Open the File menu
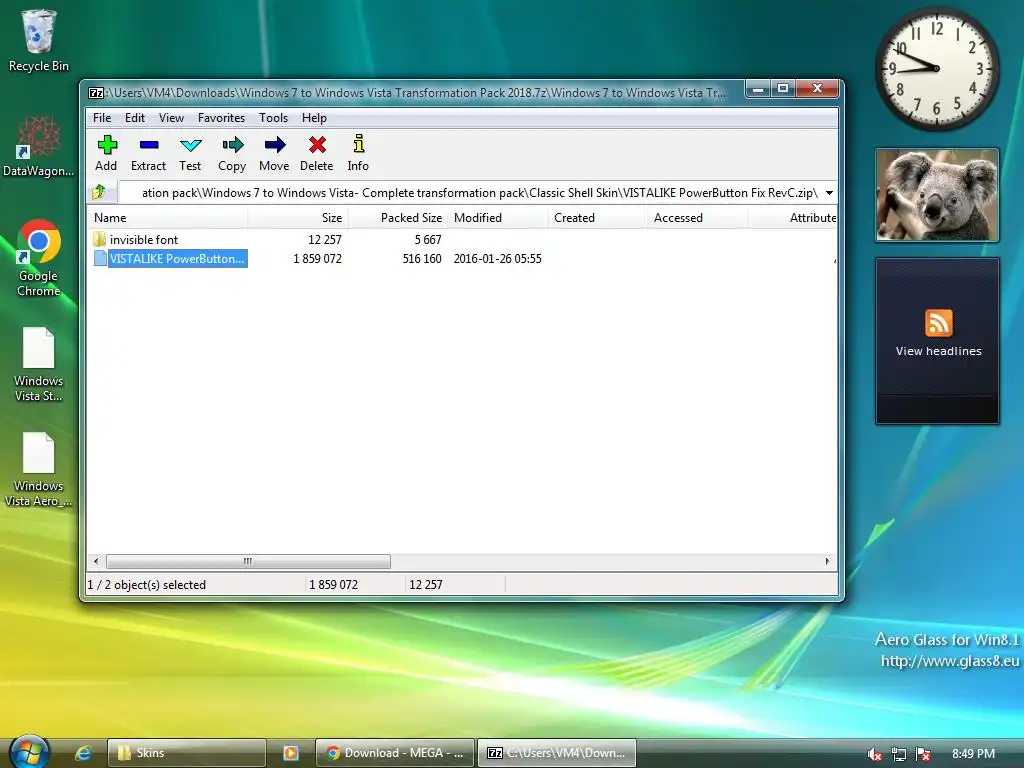Screen dimensions: 1024x768 [x=102, y=118]
